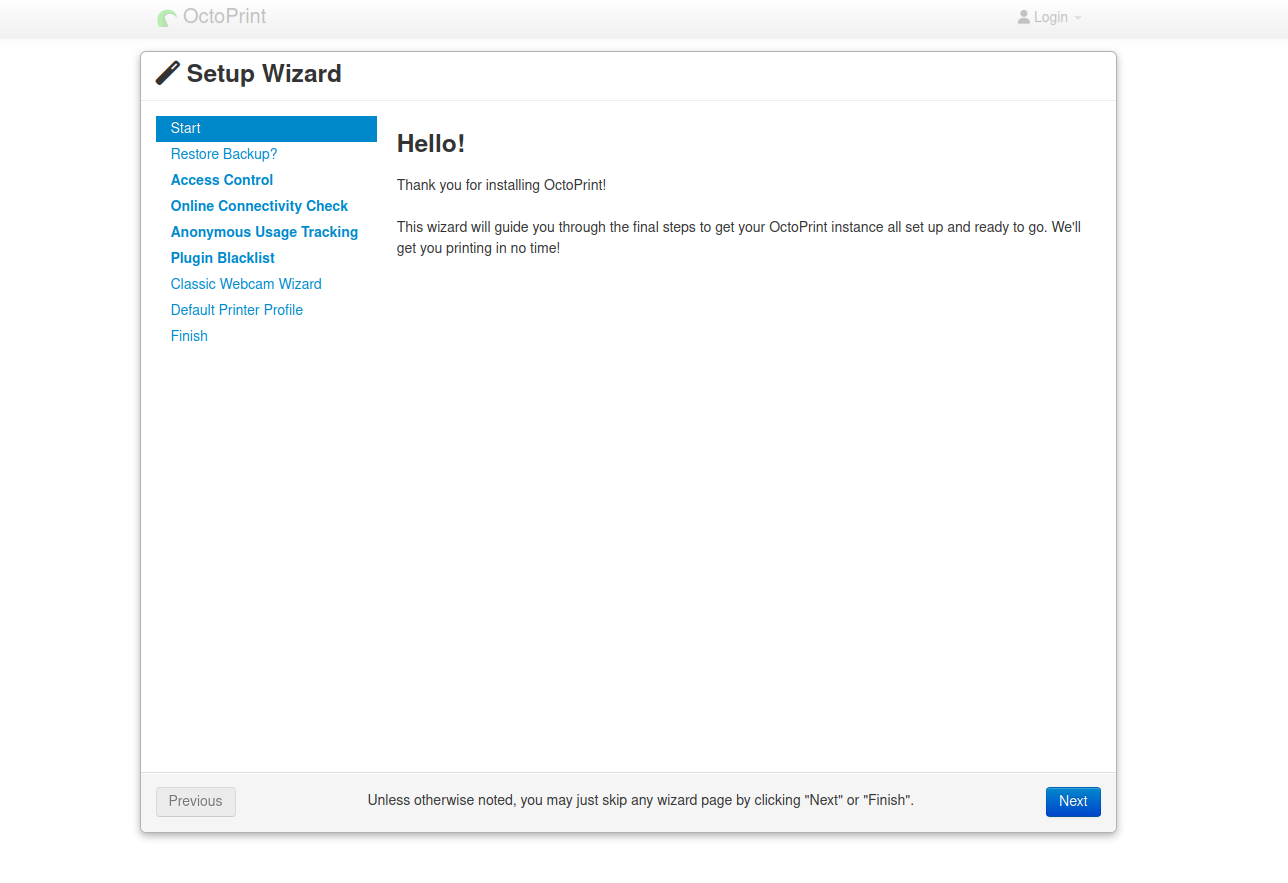Viewport: 1288px width, 883px height.
Task: Open the Access Control step
Action: click(266, 181)
